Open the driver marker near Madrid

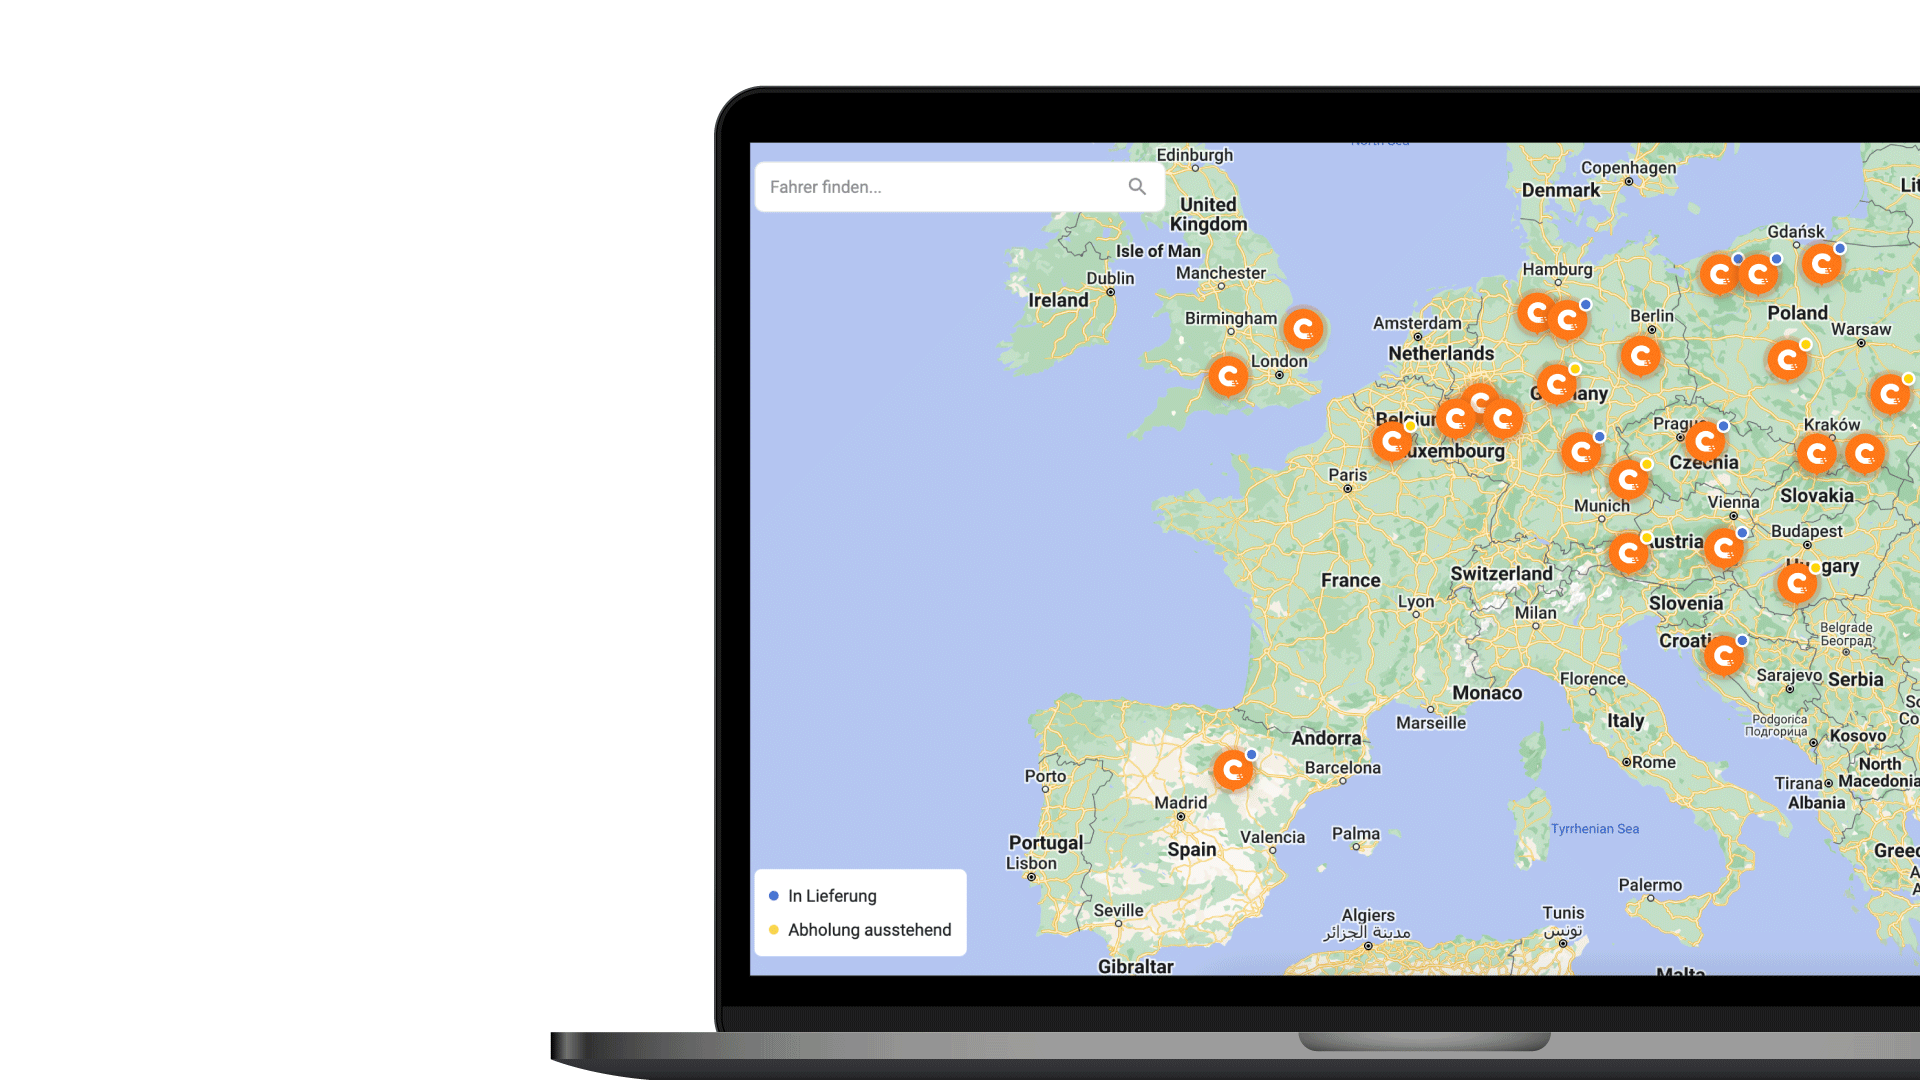coord(1234,770)
